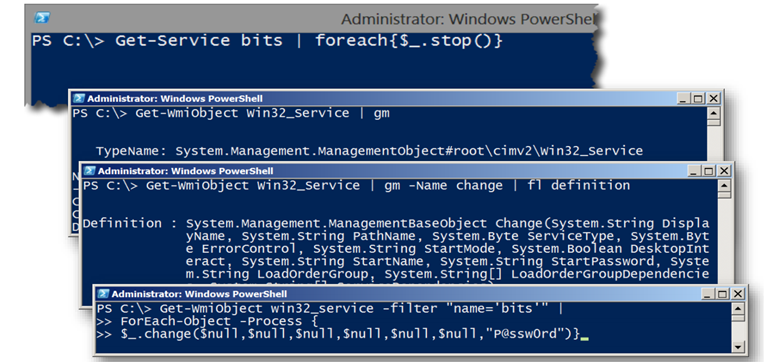Click scroll-up arrow in the fl definition window
Screen dimensions: 764x362
click(x=725, y=186)
